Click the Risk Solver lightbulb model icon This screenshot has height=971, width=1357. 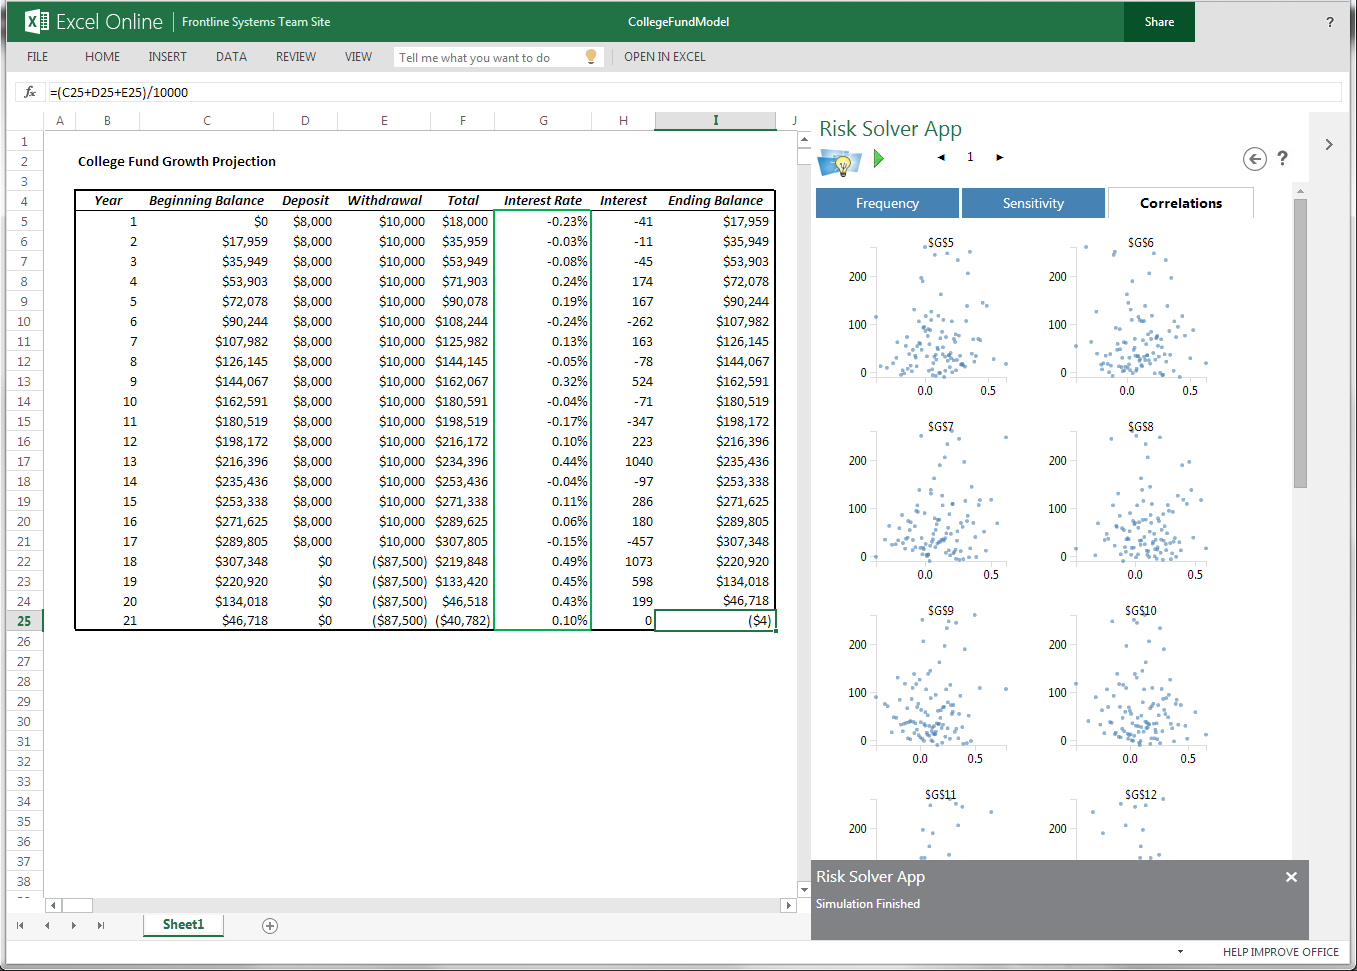point(838,162)
